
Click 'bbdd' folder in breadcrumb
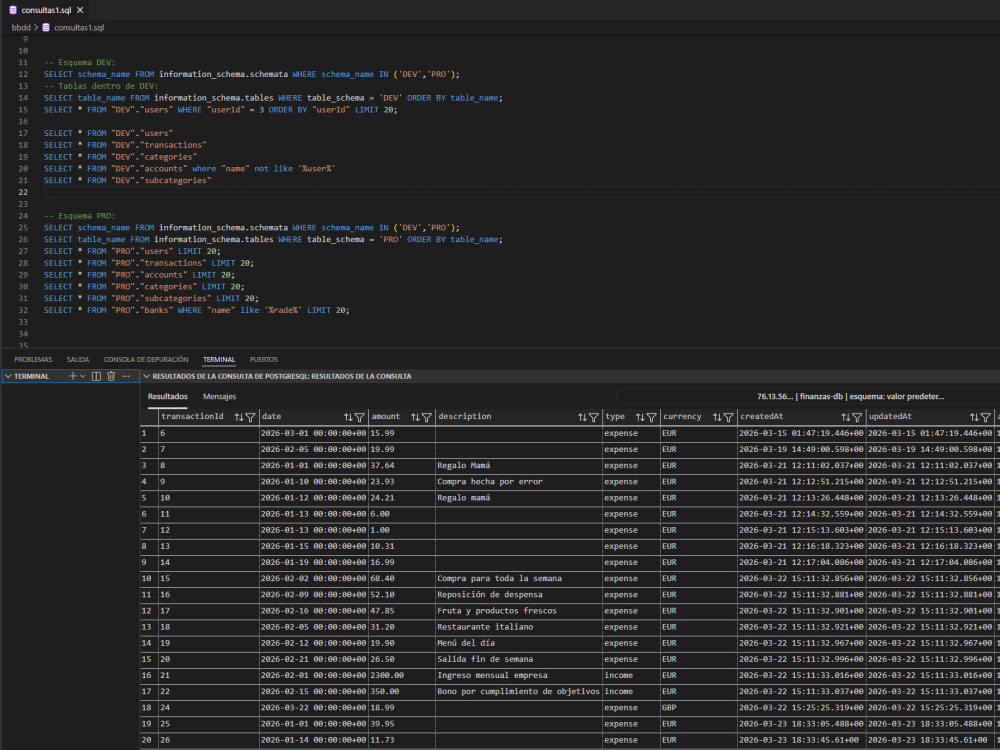coord(21,27)
